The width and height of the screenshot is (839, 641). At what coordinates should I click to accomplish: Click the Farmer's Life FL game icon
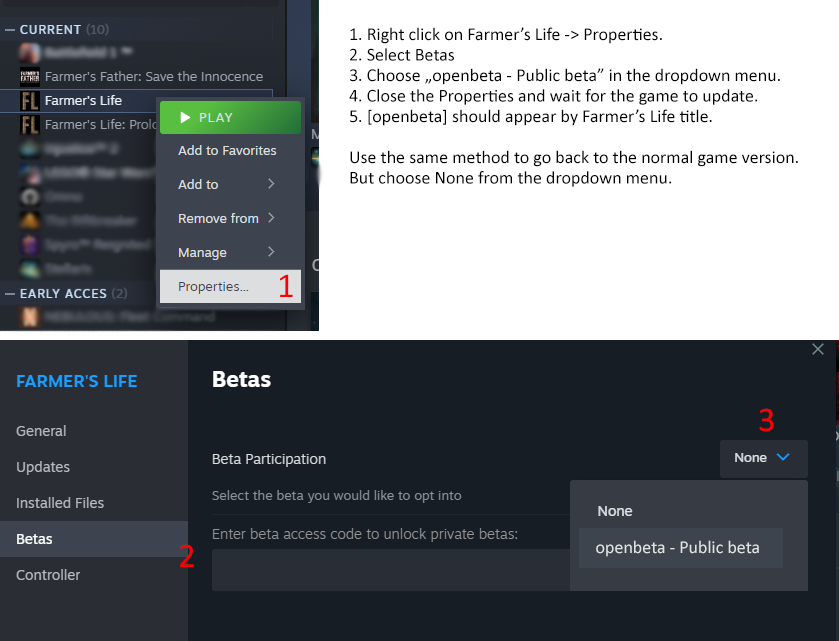[29, 101]
